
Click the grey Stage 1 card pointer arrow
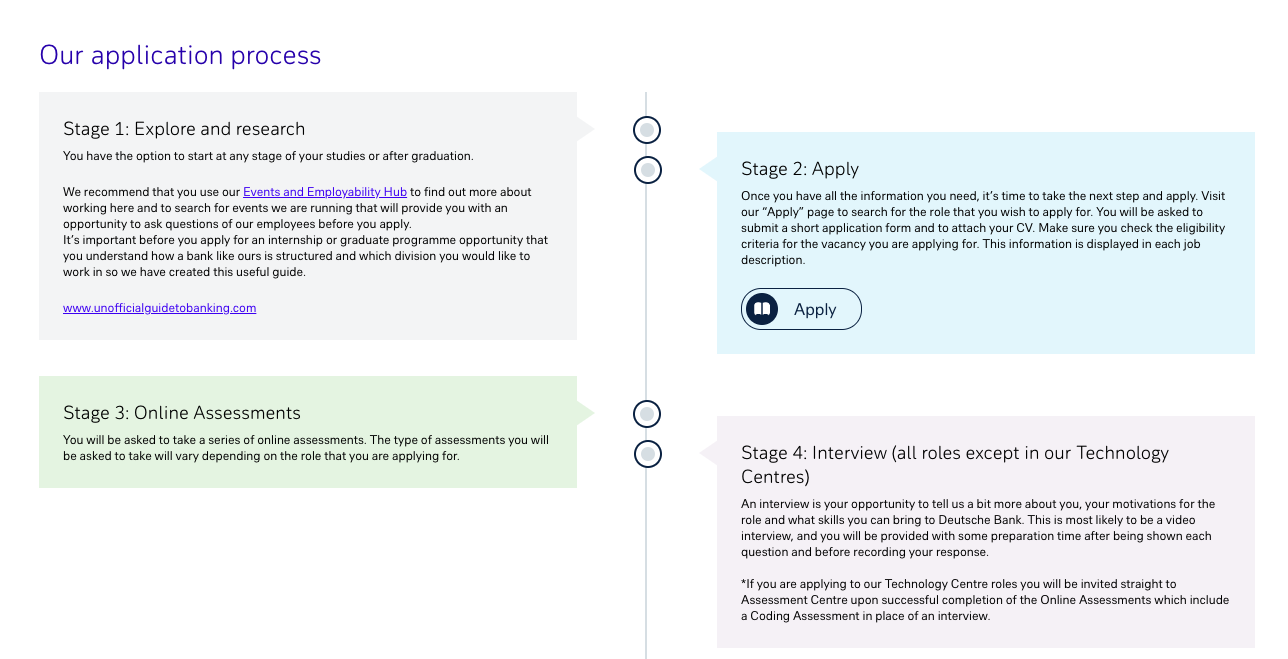pyautogui.click(x=586, y=129)
